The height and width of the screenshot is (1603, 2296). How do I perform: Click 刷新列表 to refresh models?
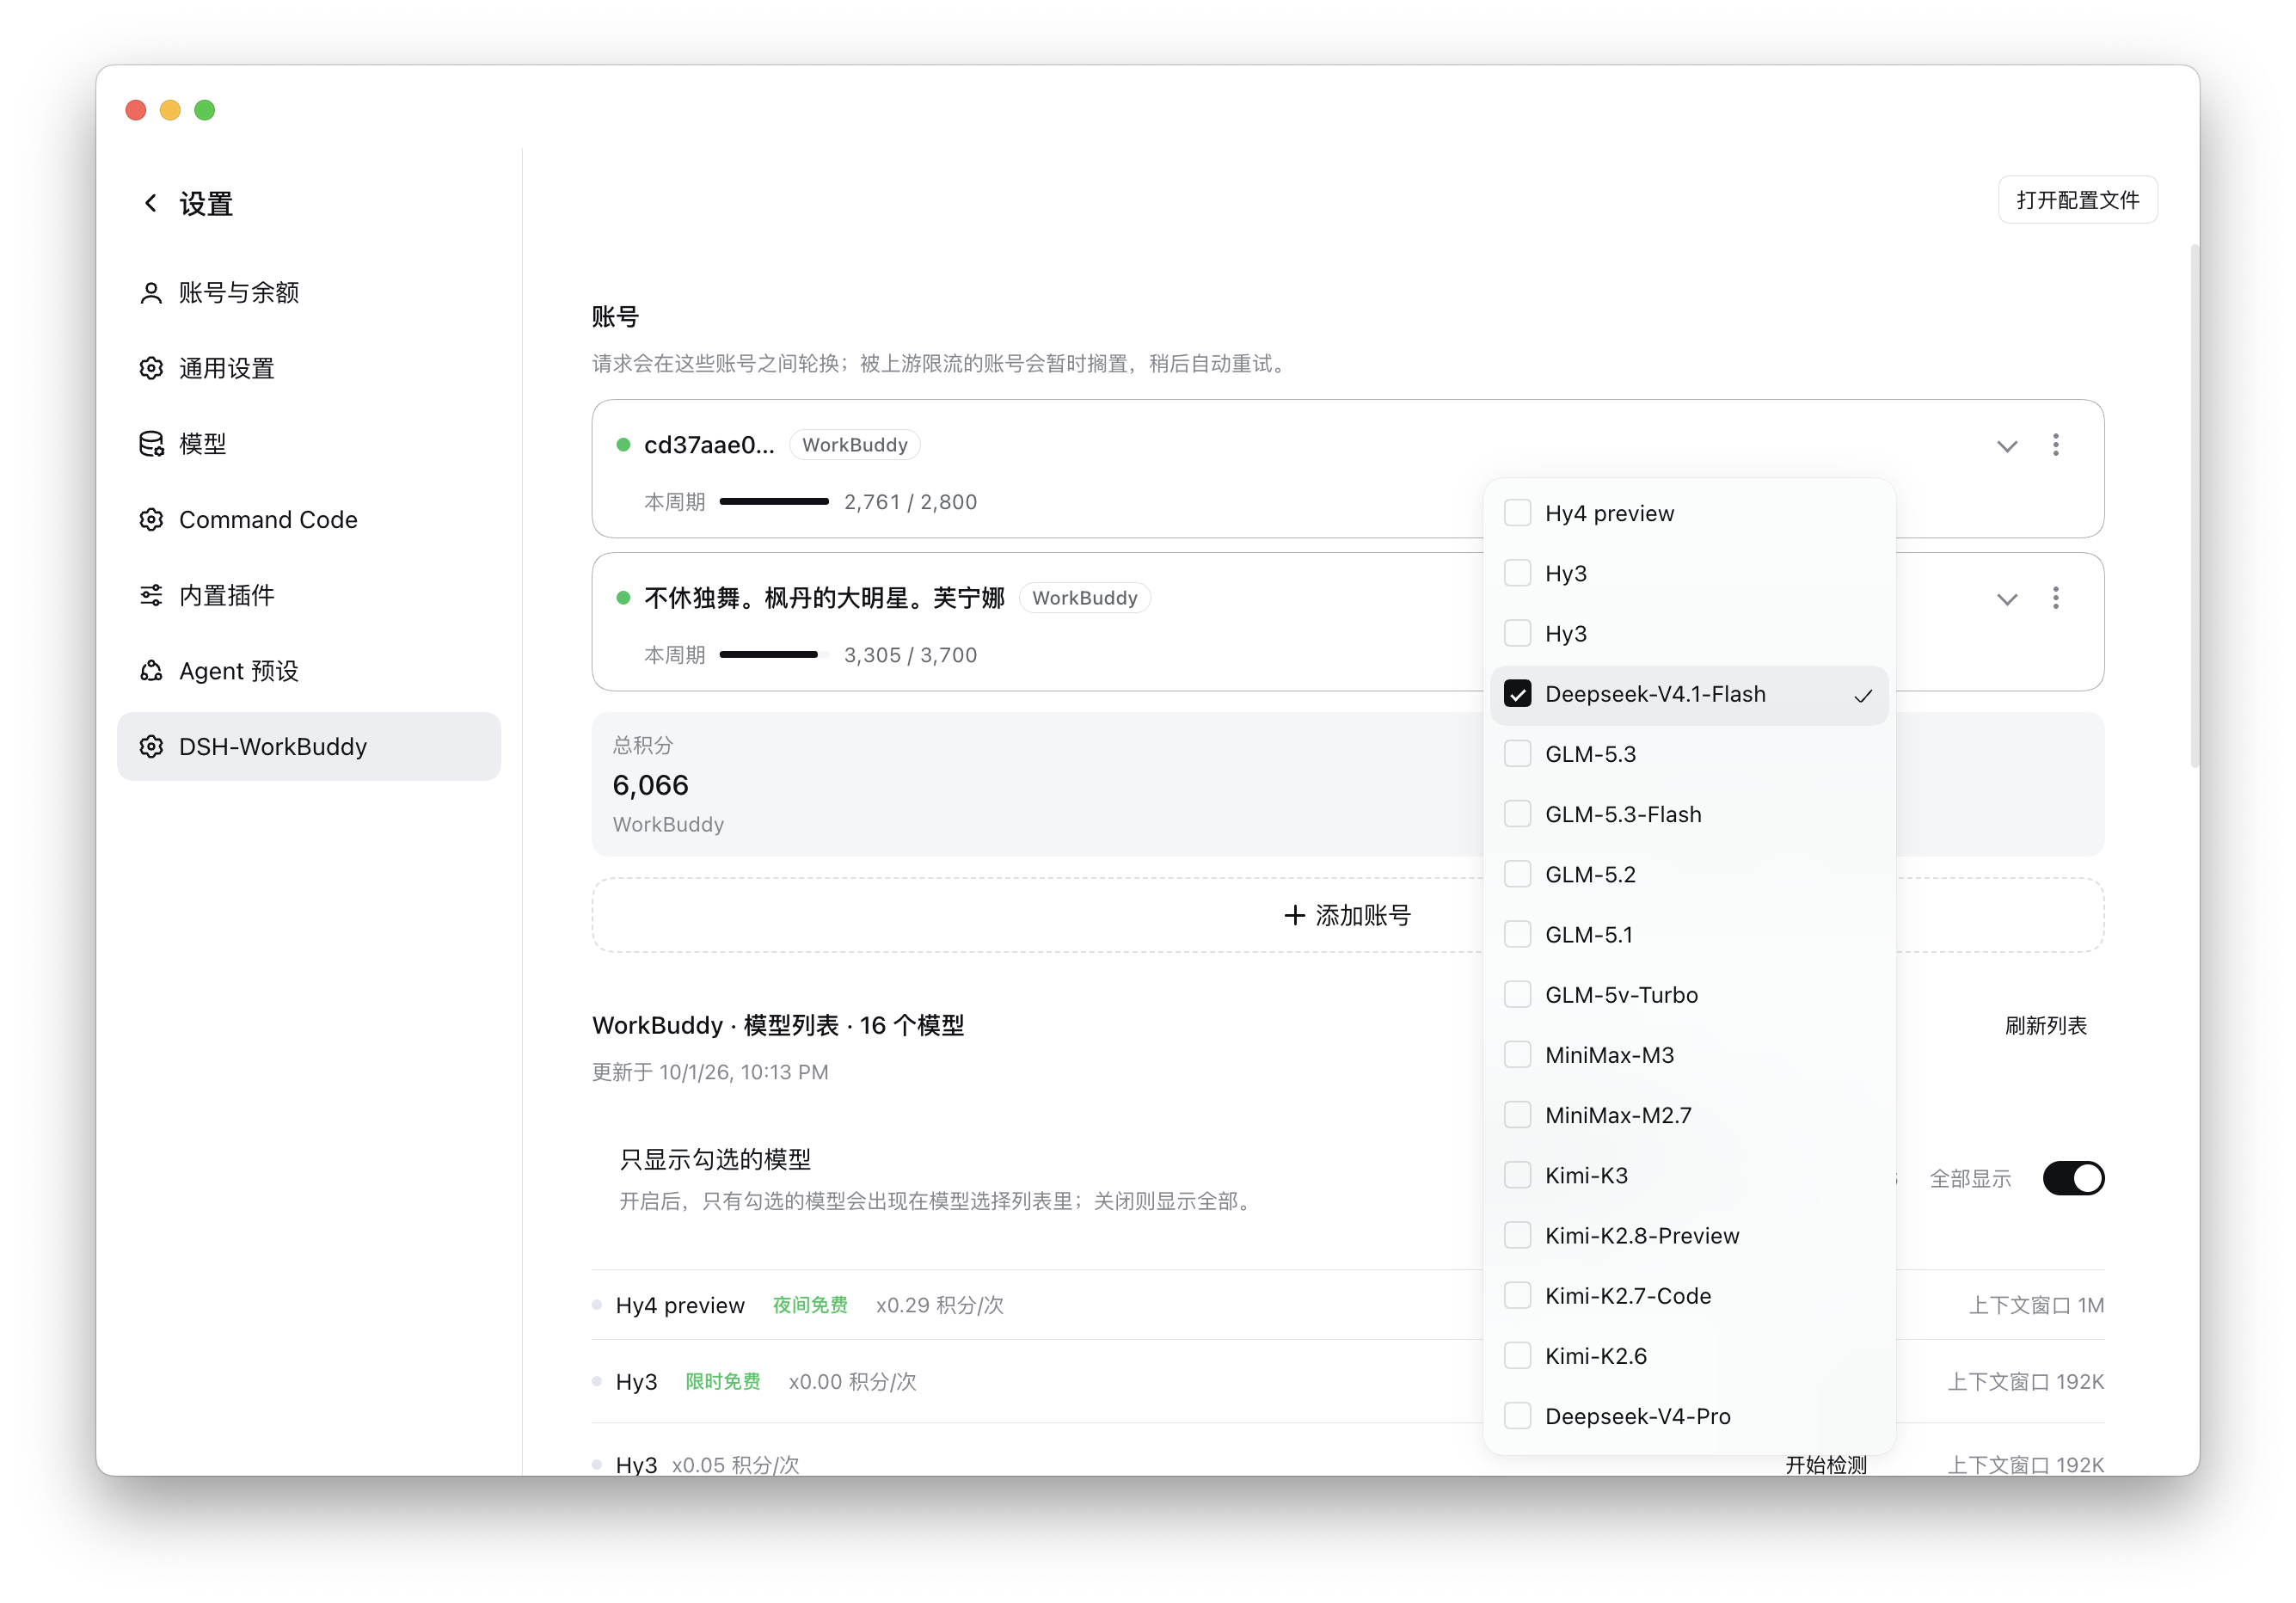pos(2046,1026)
